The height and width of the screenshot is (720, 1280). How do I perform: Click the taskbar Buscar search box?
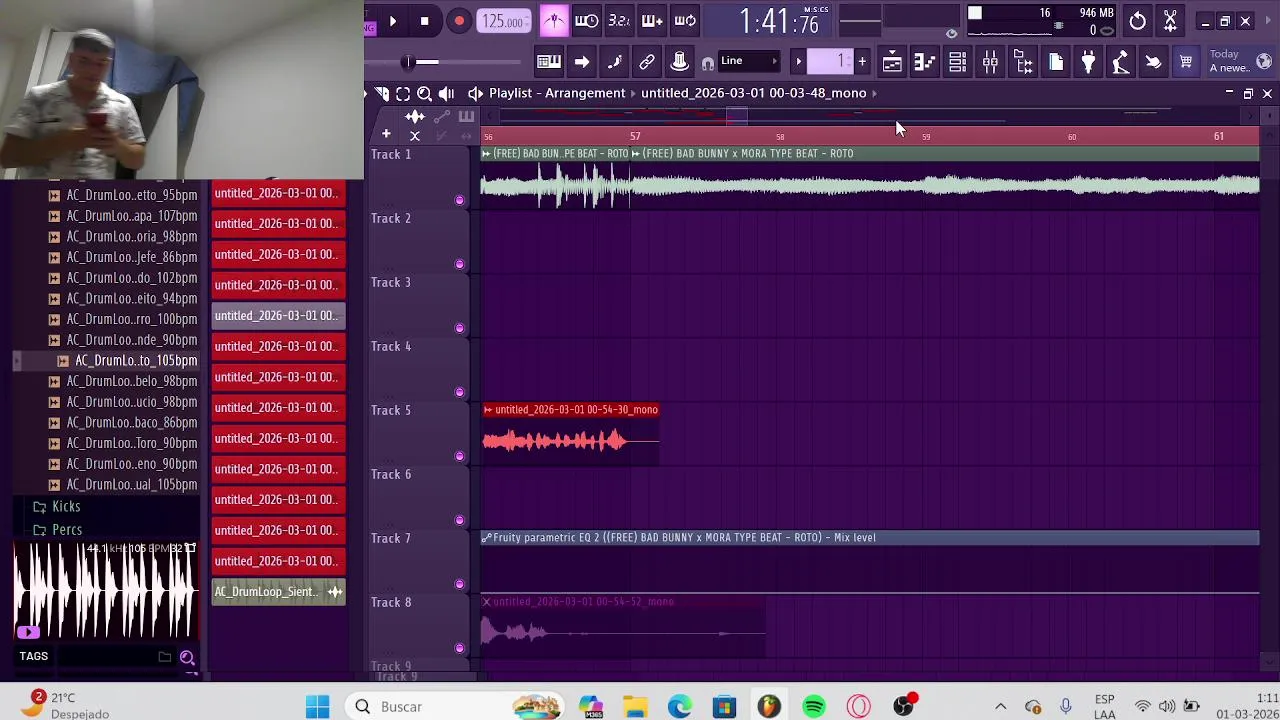(456, 706)
